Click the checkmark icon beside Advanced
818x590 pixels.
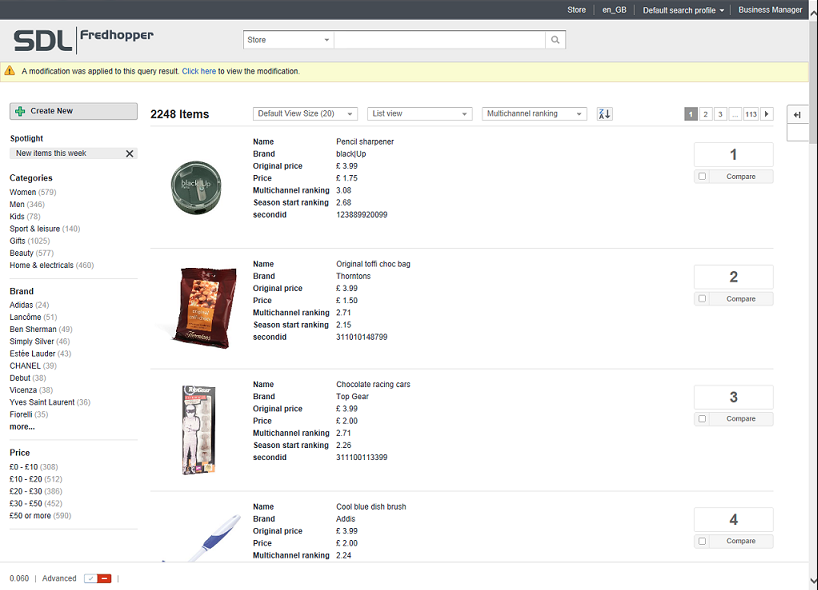(x=91, y=579)
